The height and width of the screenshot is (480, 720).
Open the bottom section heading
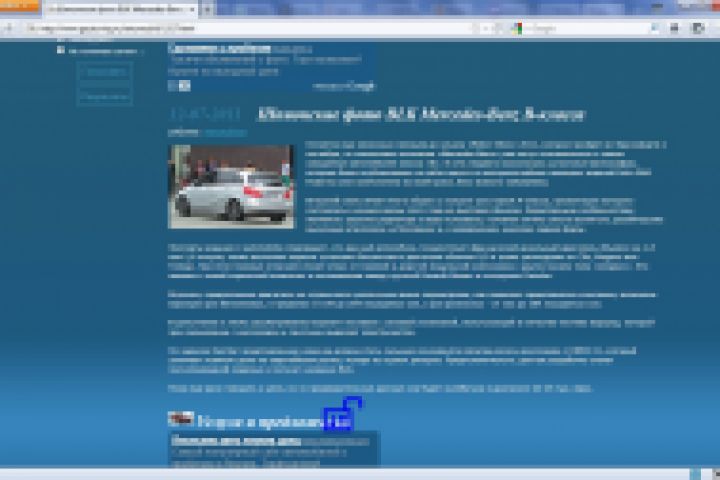[x=275, y=422]
